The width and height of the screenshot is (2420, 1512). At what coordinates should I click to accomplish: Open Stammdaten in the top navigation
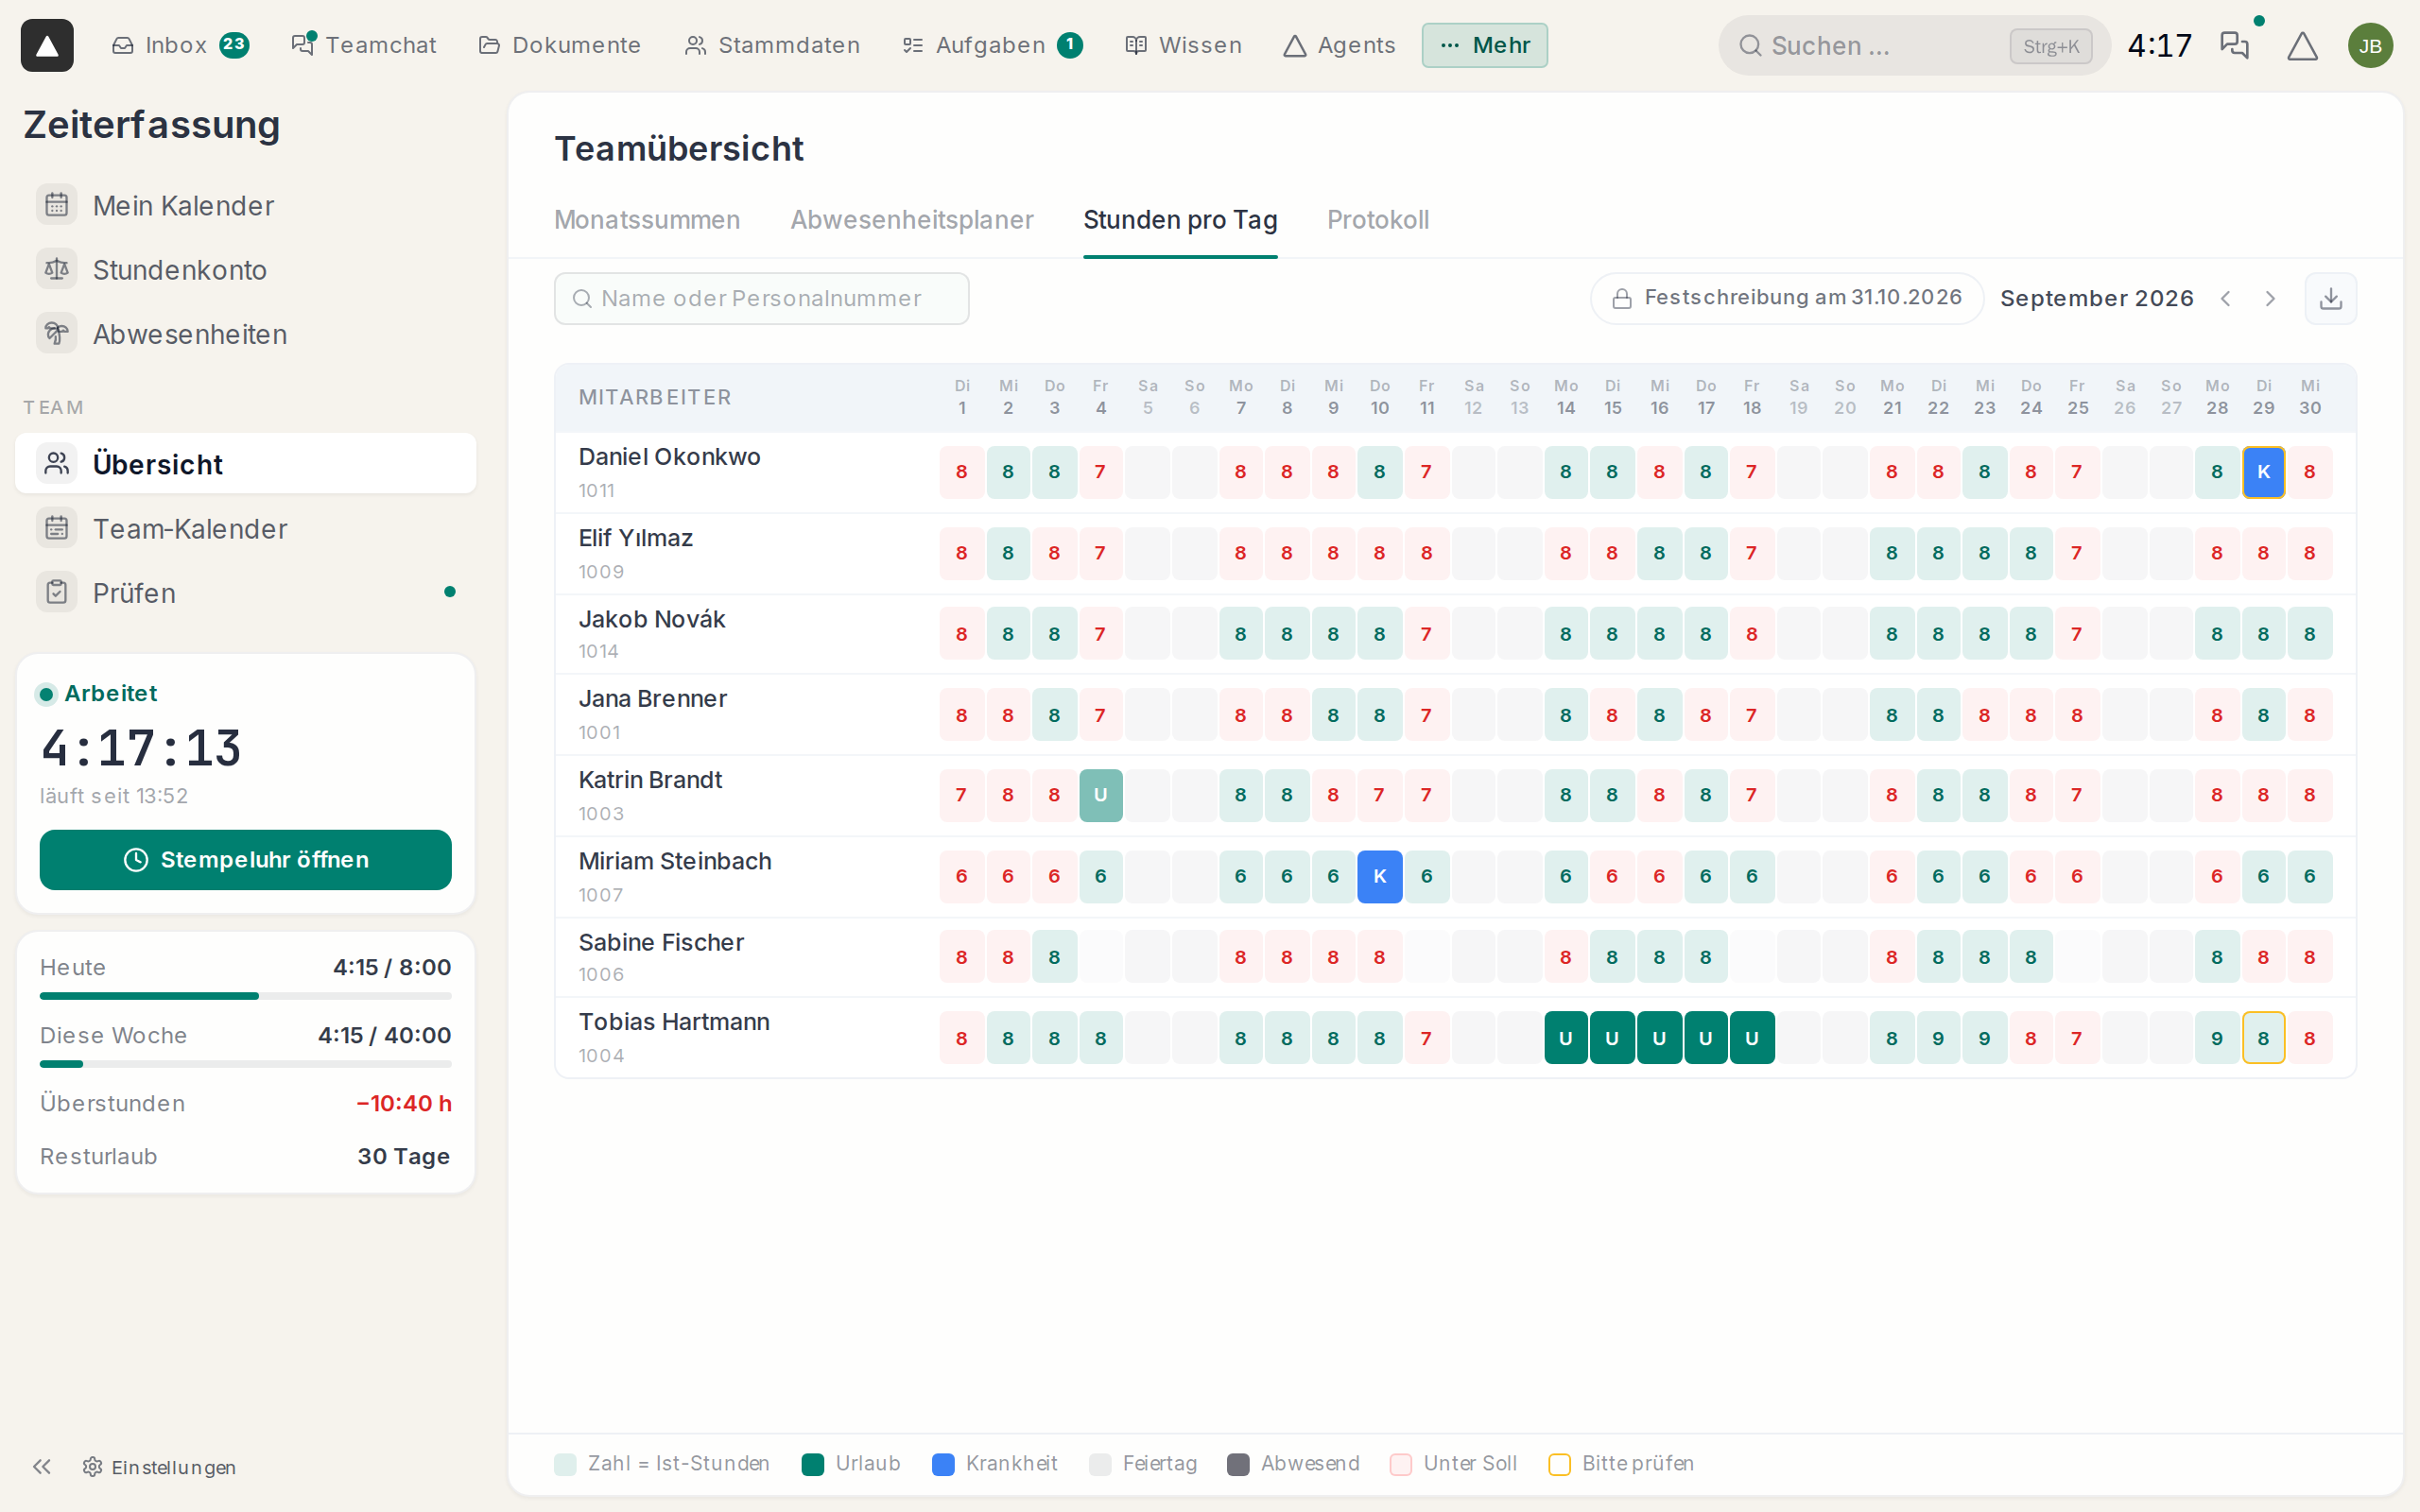point(772,45)
